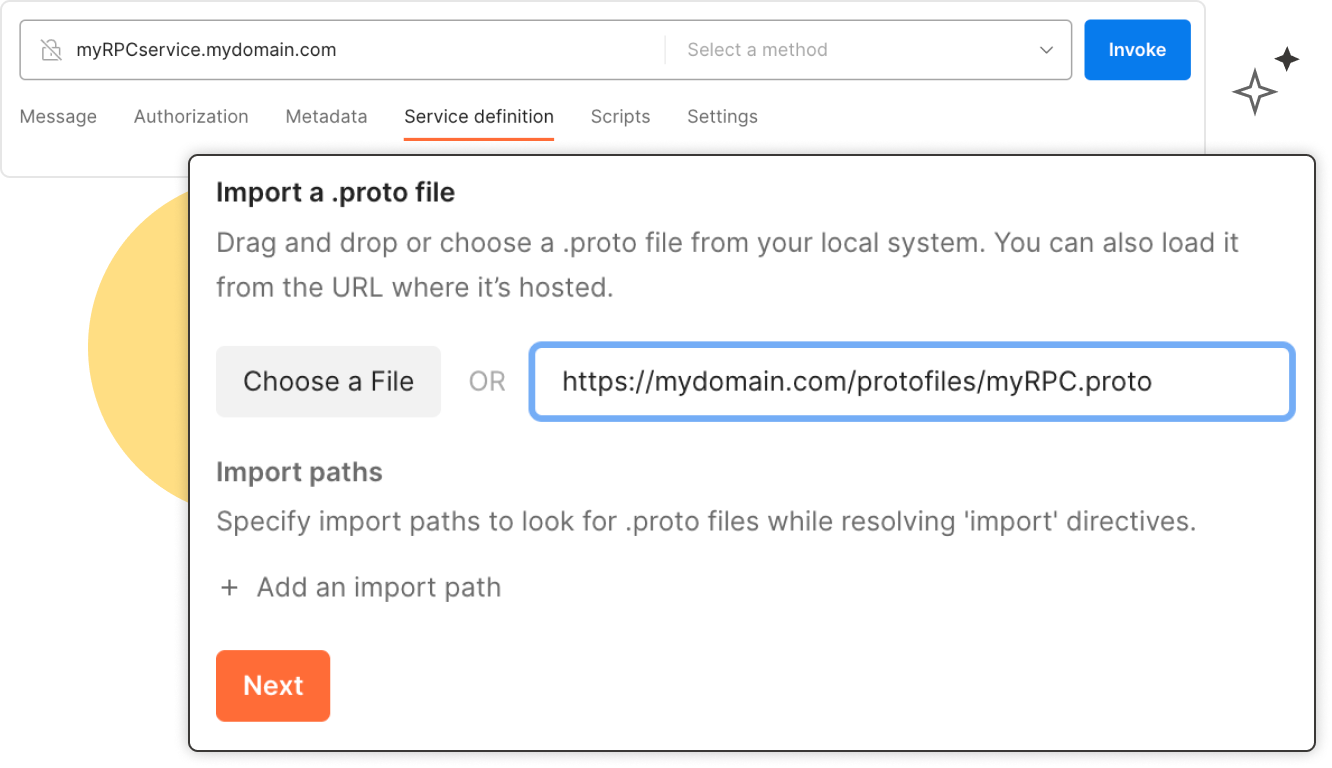Screen dimensions: 1332x768
Task: View the Service definition tab
Action: click(478, 116)
